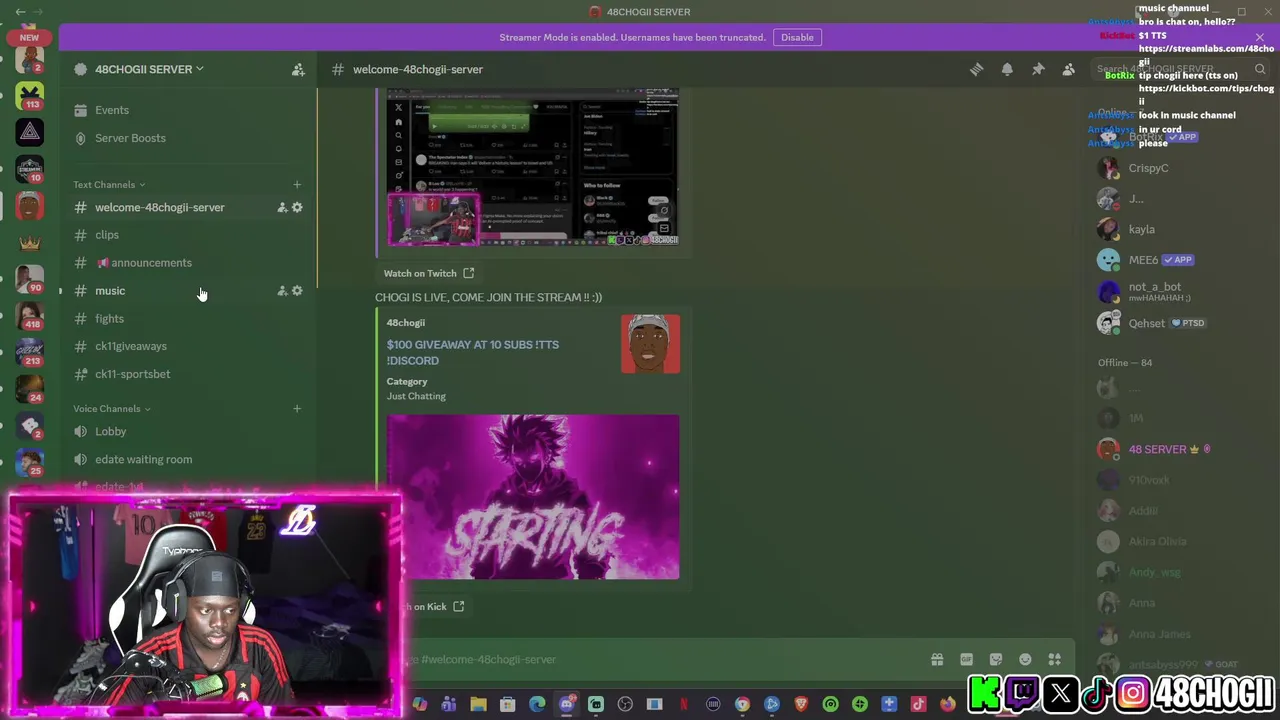
Task: Toggle member list icon in header
Action: point(1068,69)
